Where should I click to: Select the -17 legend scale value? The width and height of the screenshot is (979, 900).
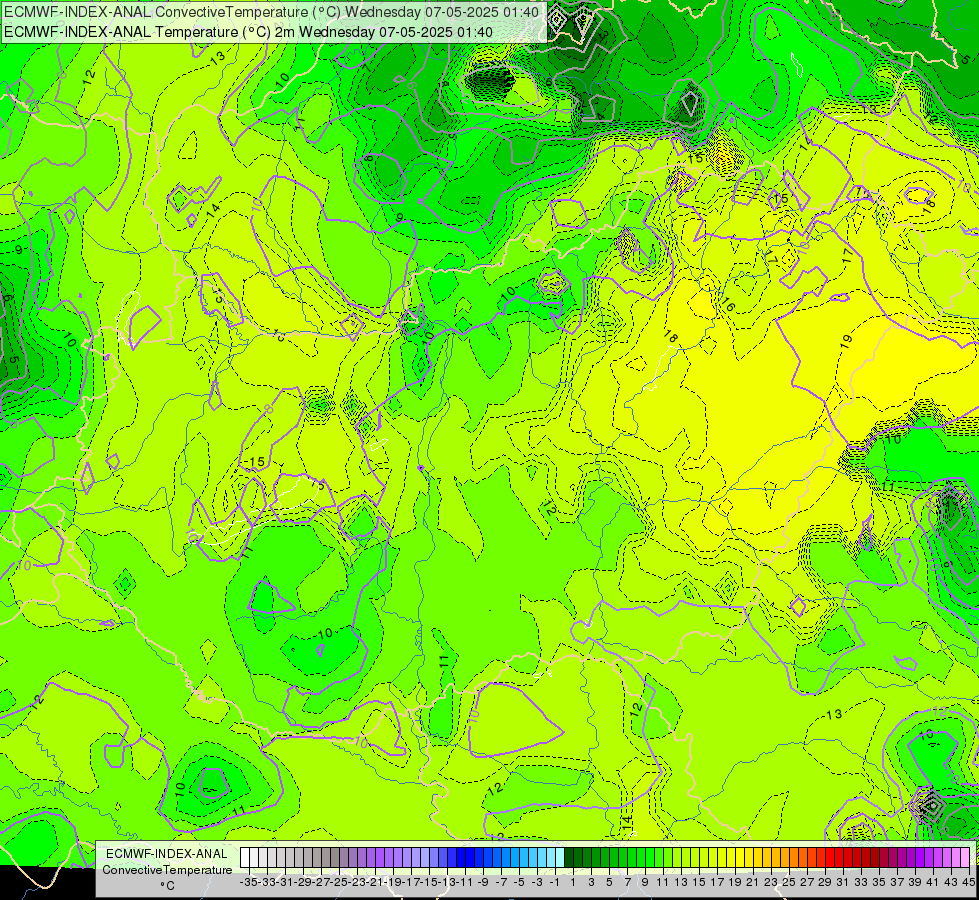pos(411,882)
